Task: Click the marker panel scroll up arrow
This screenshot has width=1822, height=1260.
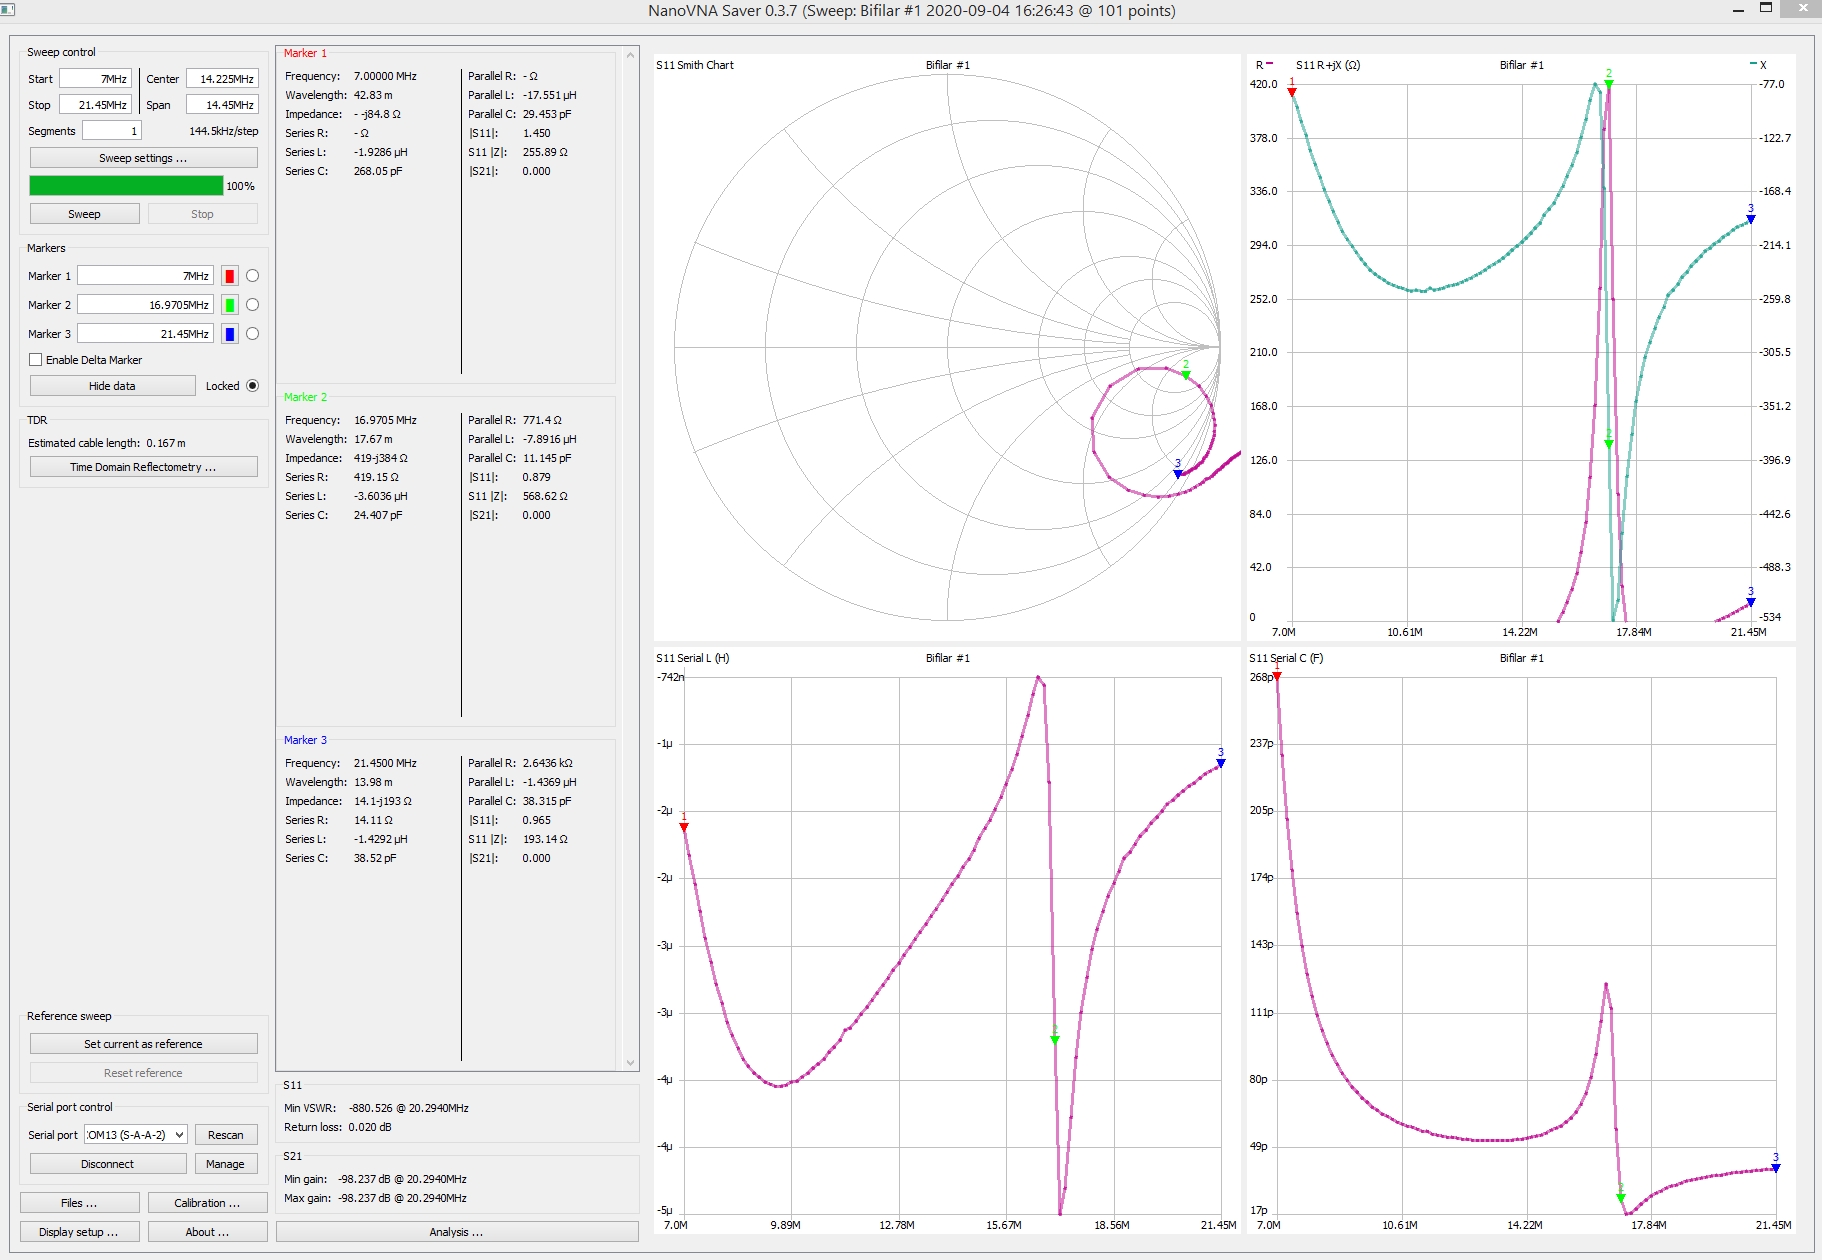Action: pos(630,54)
